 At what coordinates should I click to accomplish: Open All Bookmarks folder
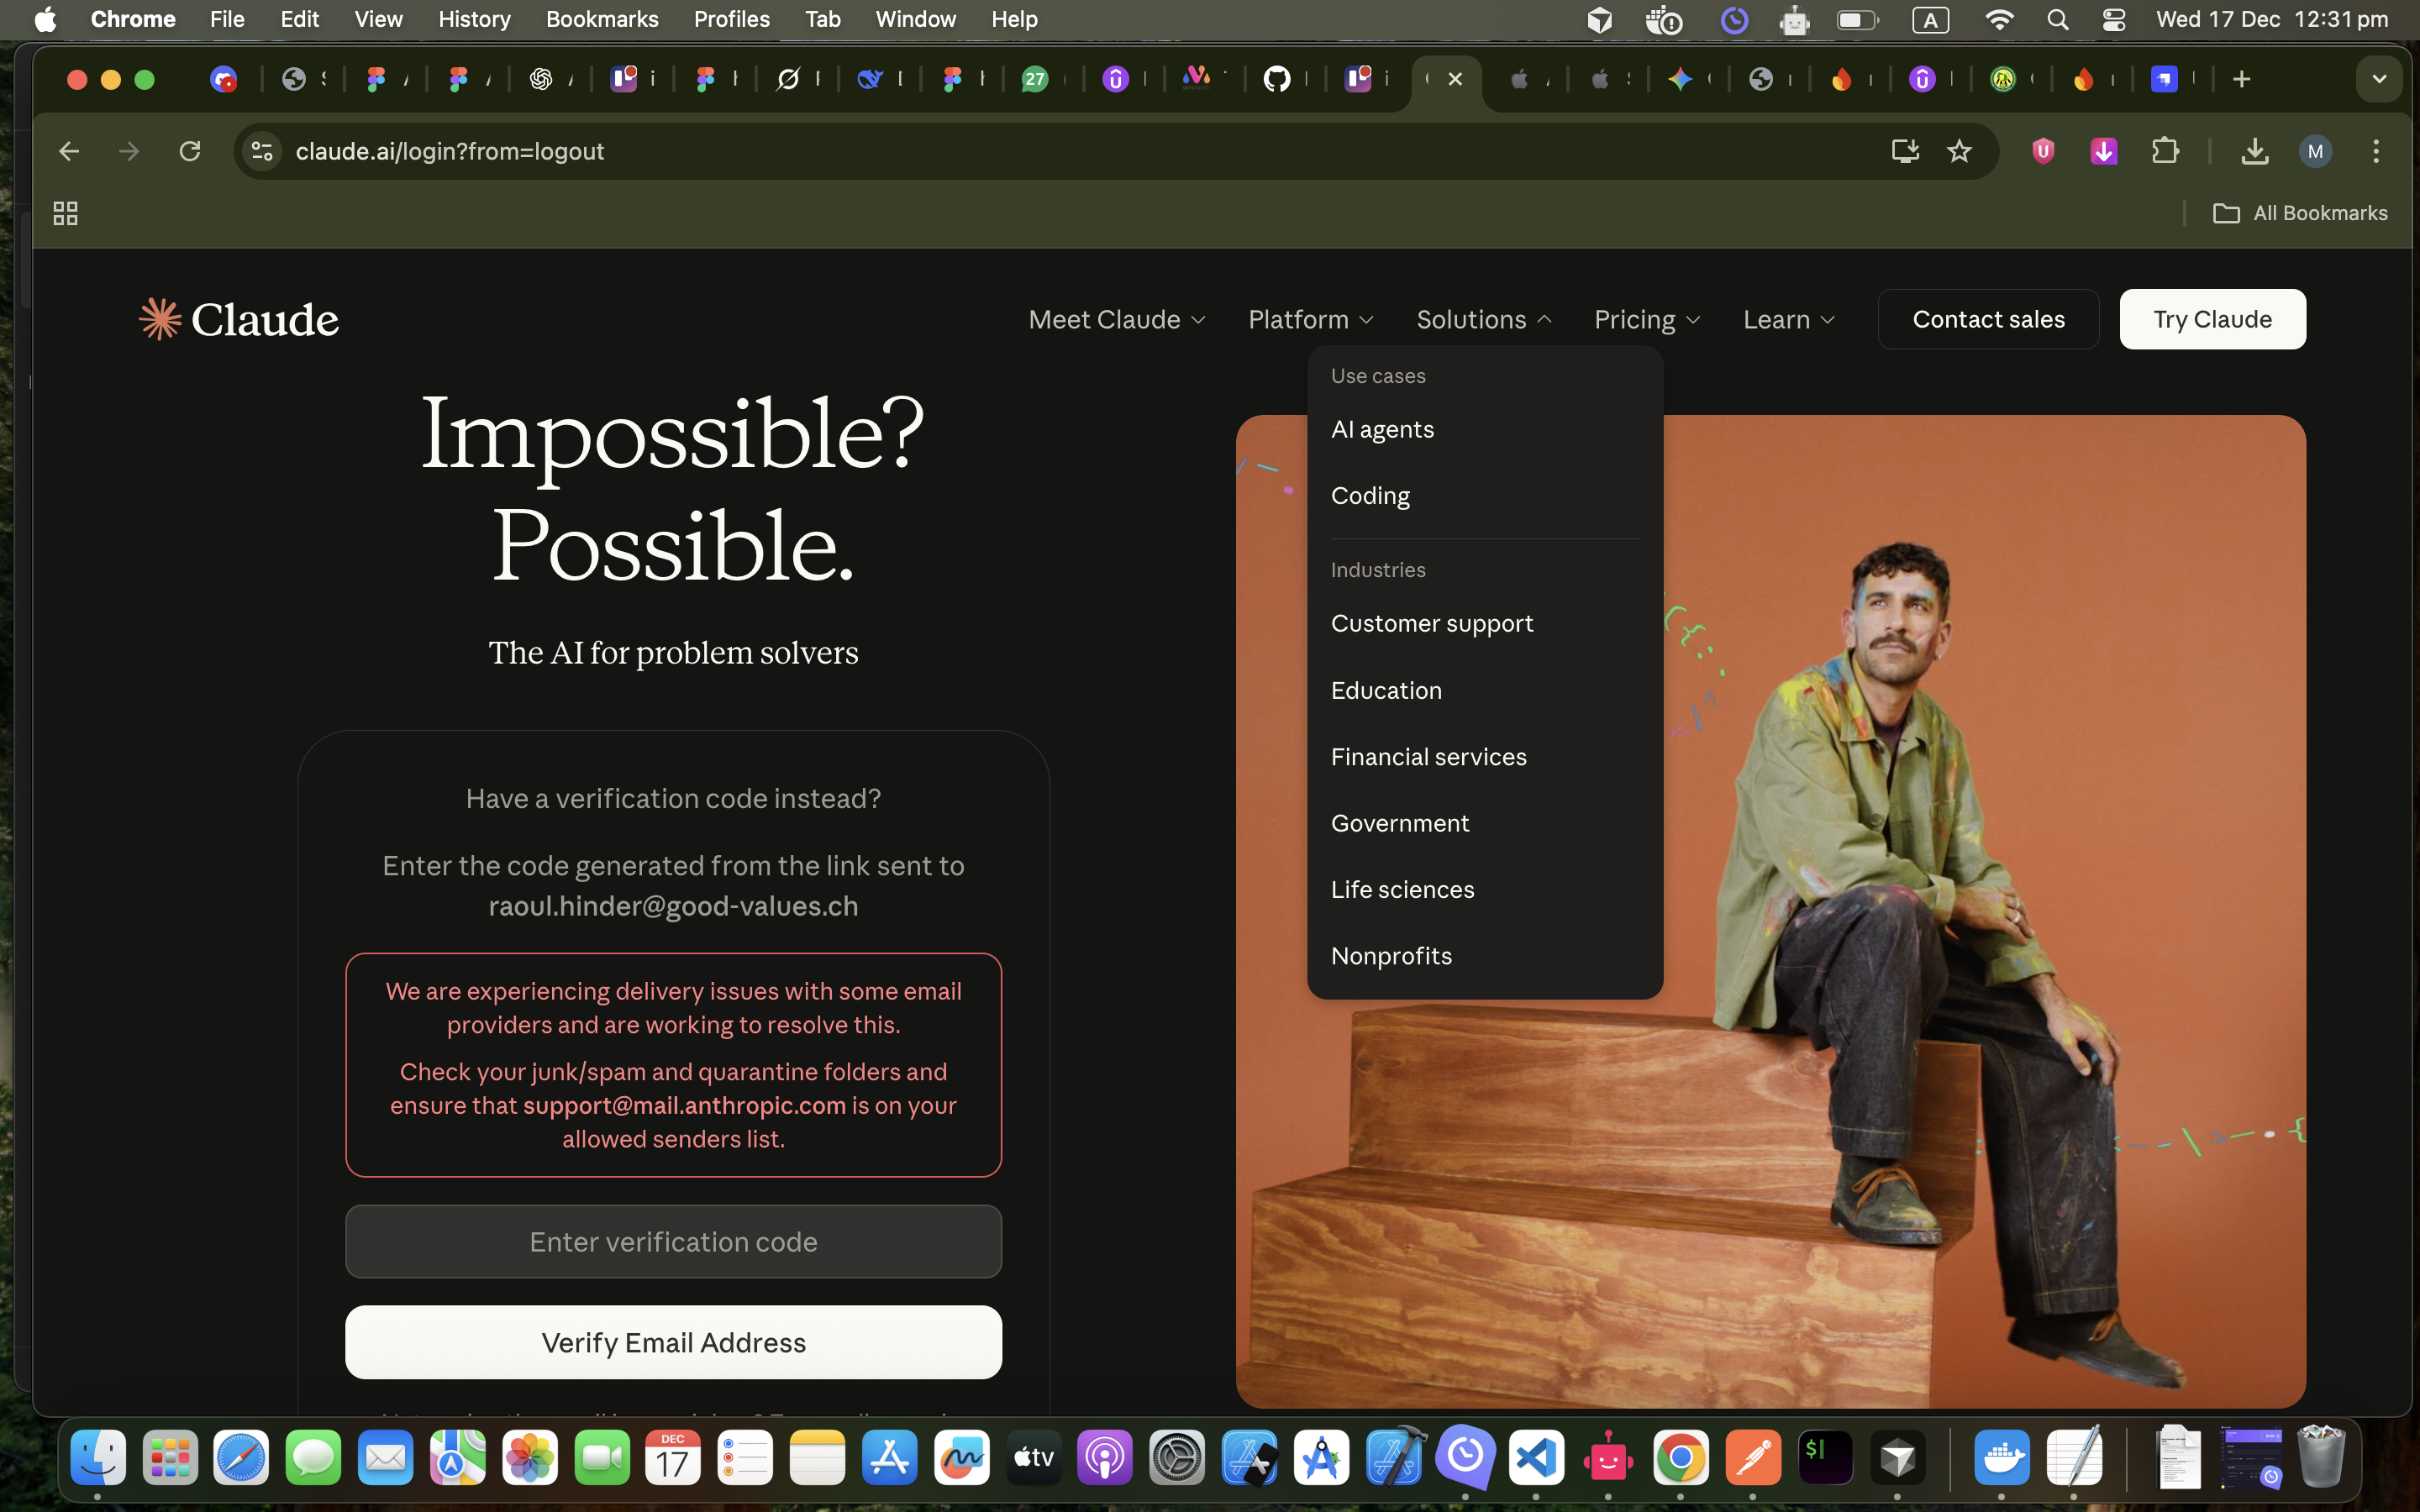[x=2300, y=213]
